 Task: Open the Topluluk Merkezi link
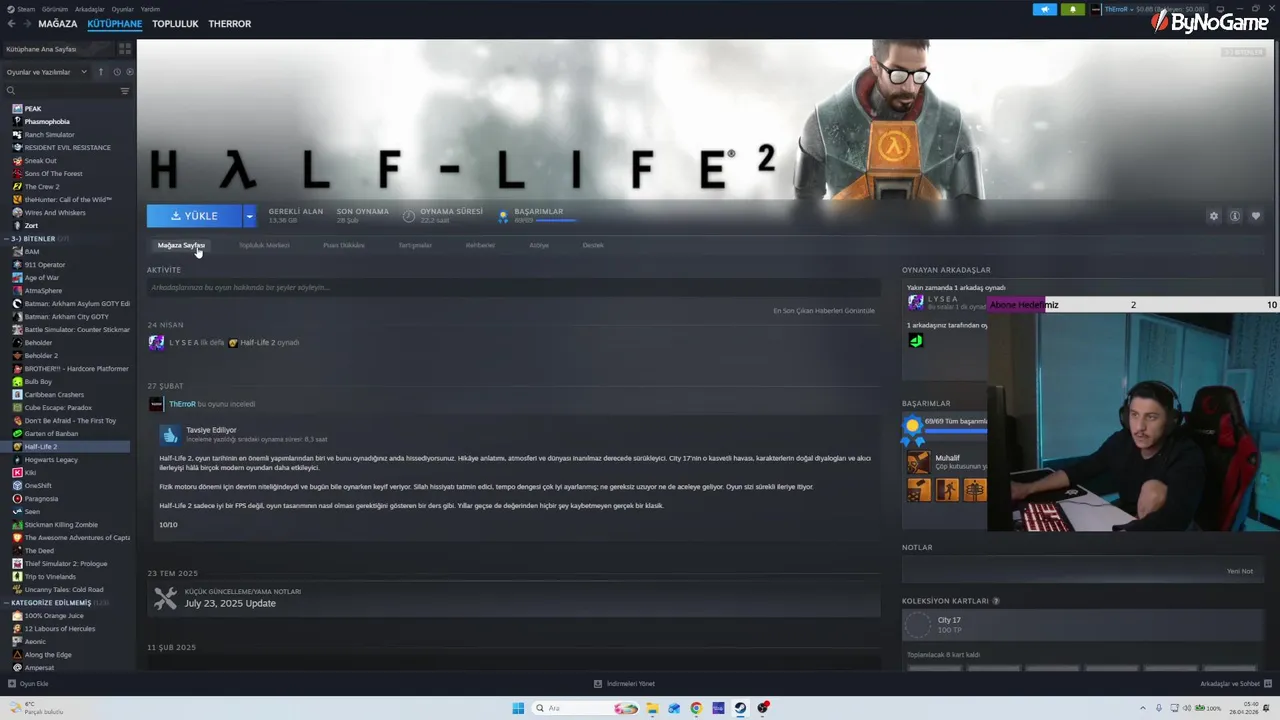tap(264, 245)
